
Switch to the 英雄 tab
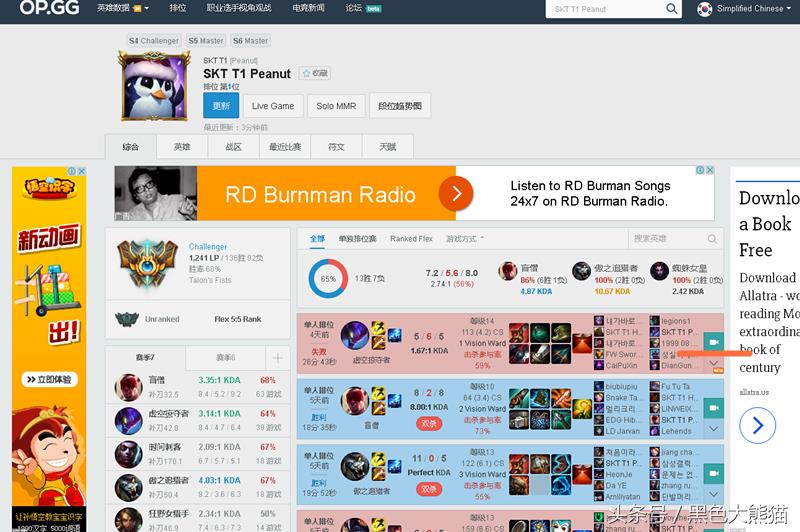point(182,147)
